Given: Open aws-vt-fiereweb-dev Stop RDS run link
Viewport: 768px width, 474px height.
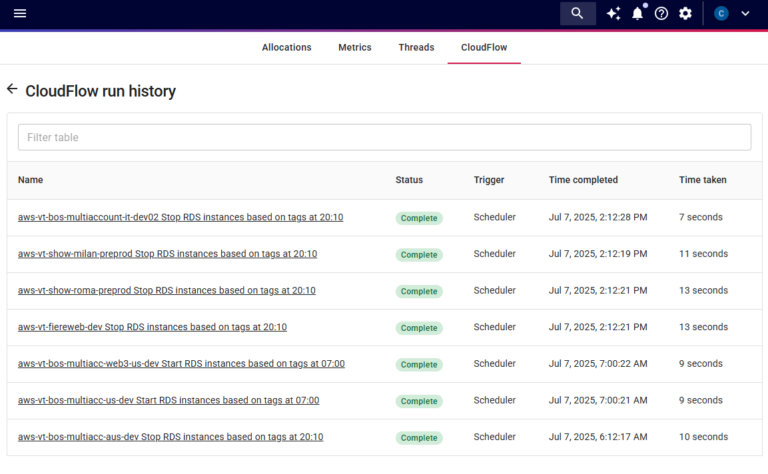Looking at the screenshot, I should [x=152, y=327].
